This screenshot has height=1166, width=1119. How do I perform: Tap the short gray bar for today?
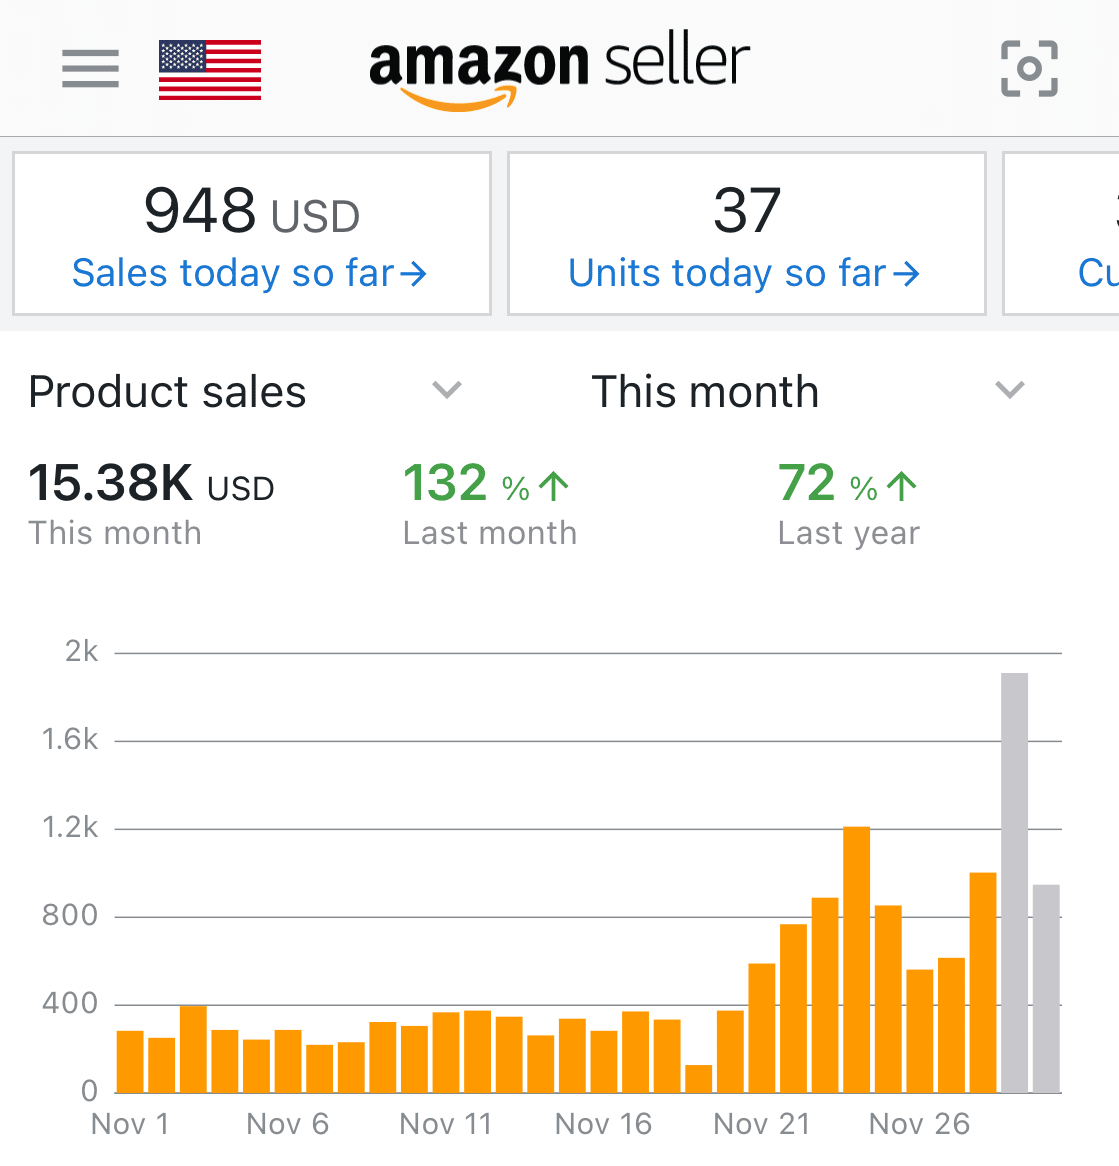pos(1046,988)
